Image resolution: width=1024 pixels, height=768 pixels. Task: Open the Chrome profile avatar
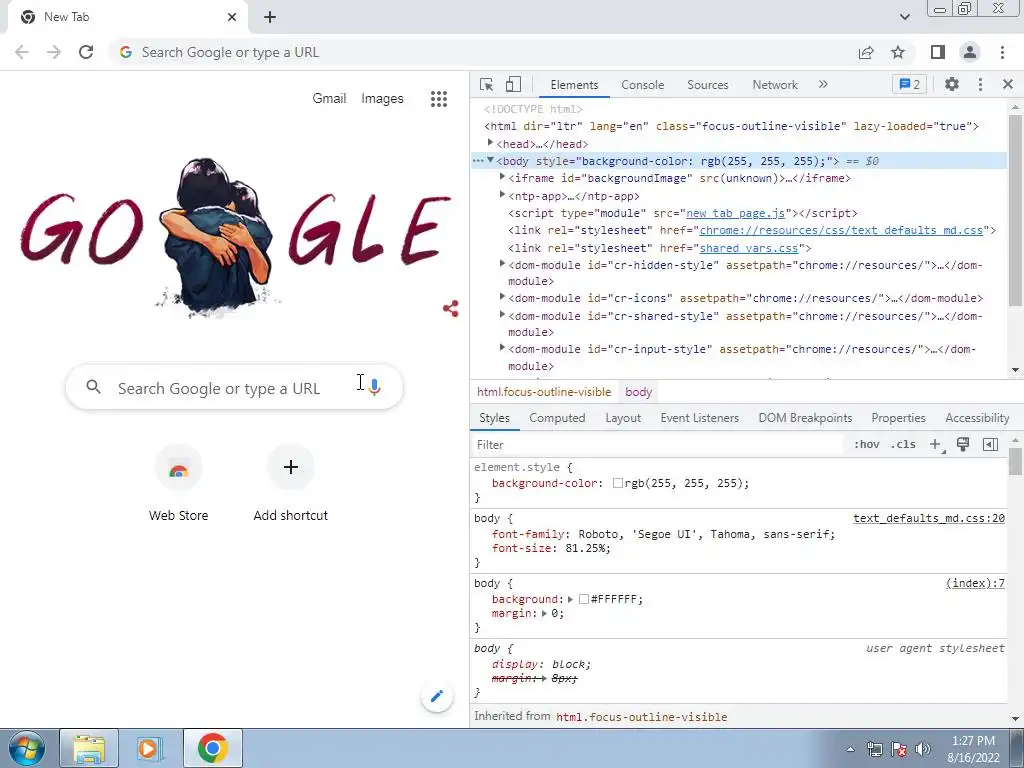pos(970,52)
